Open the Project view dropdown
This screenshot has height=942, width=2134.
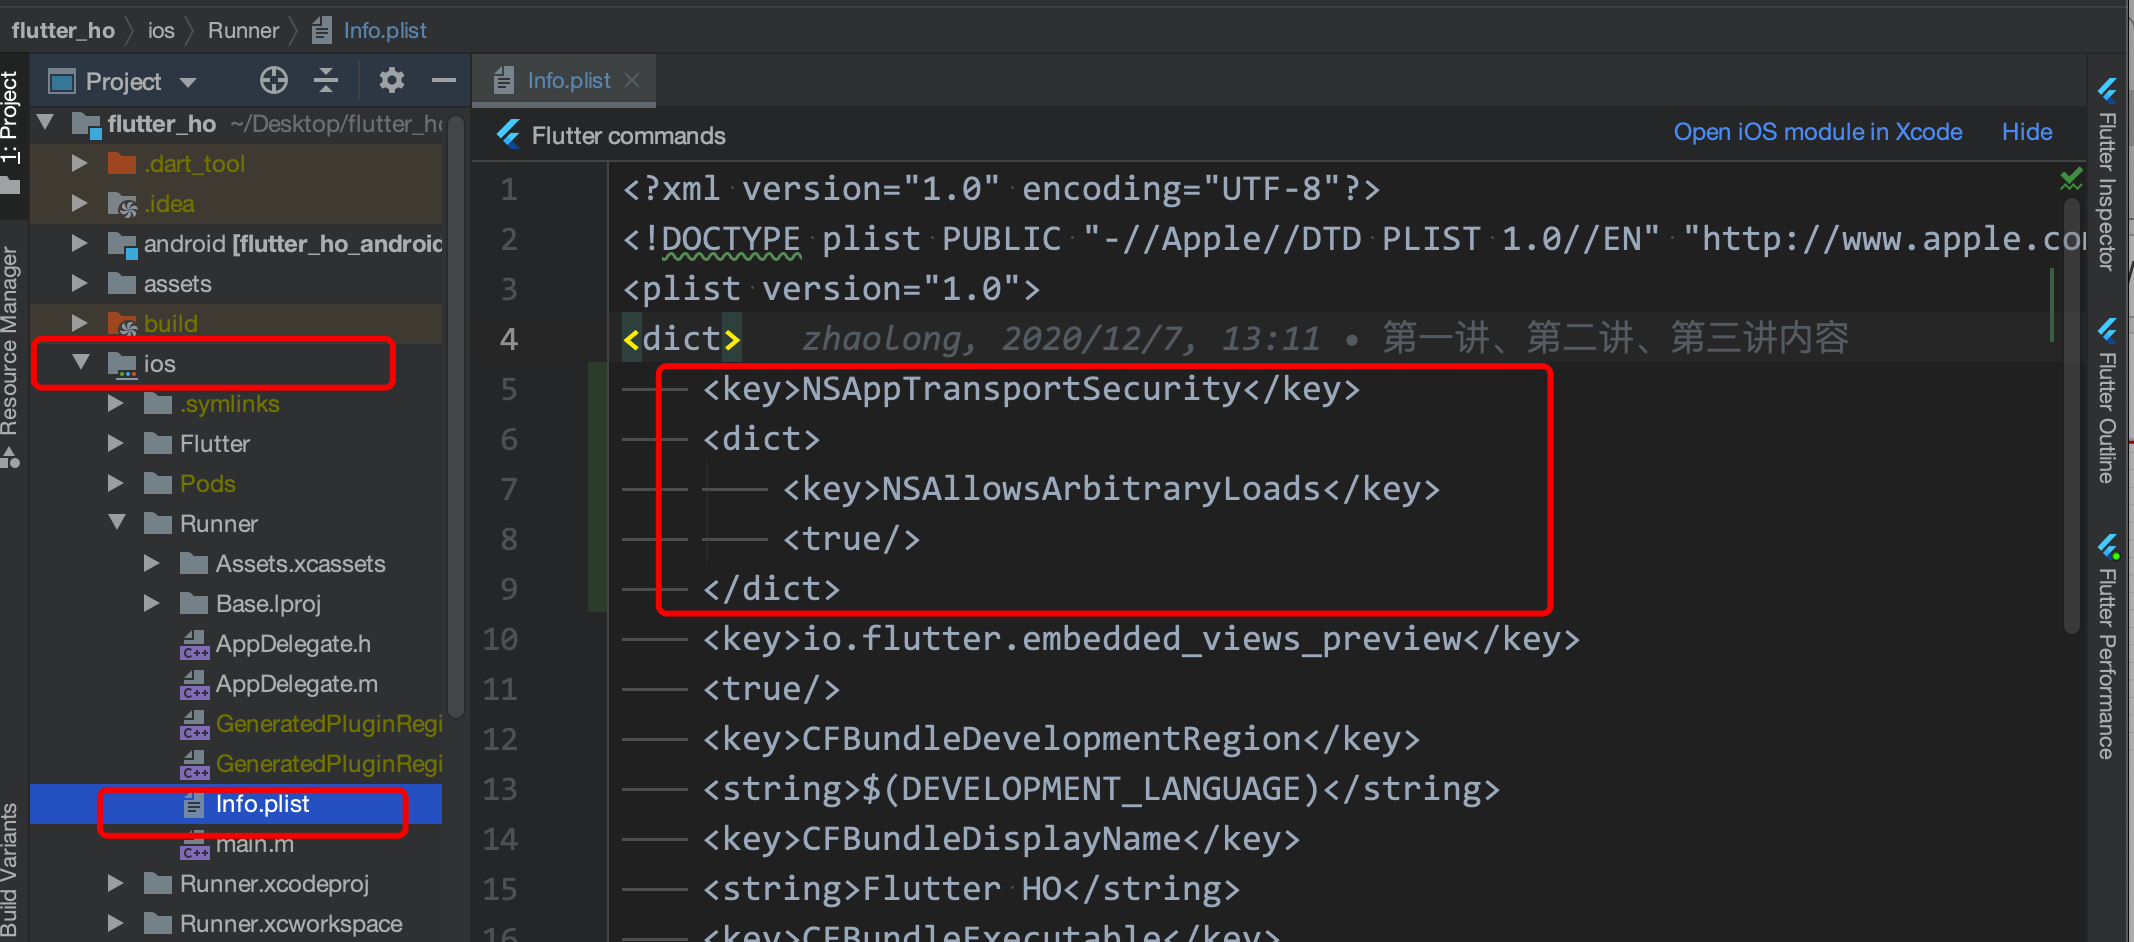188,82
